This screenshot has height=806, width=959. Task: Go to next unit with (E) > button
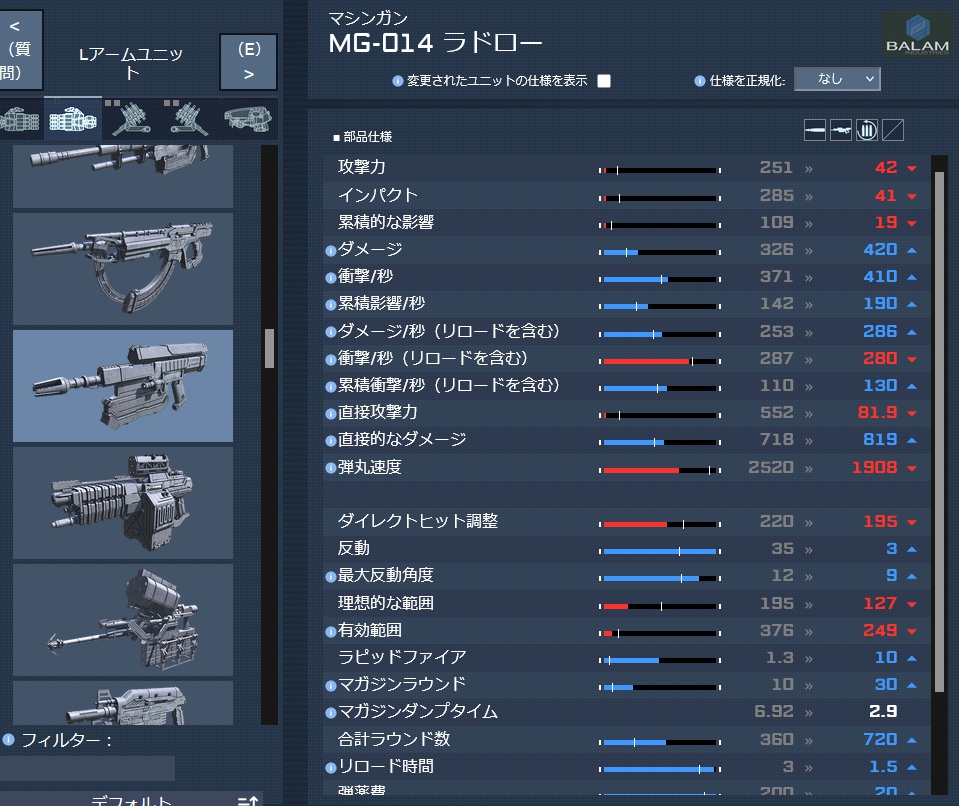[x=248, y=62]
